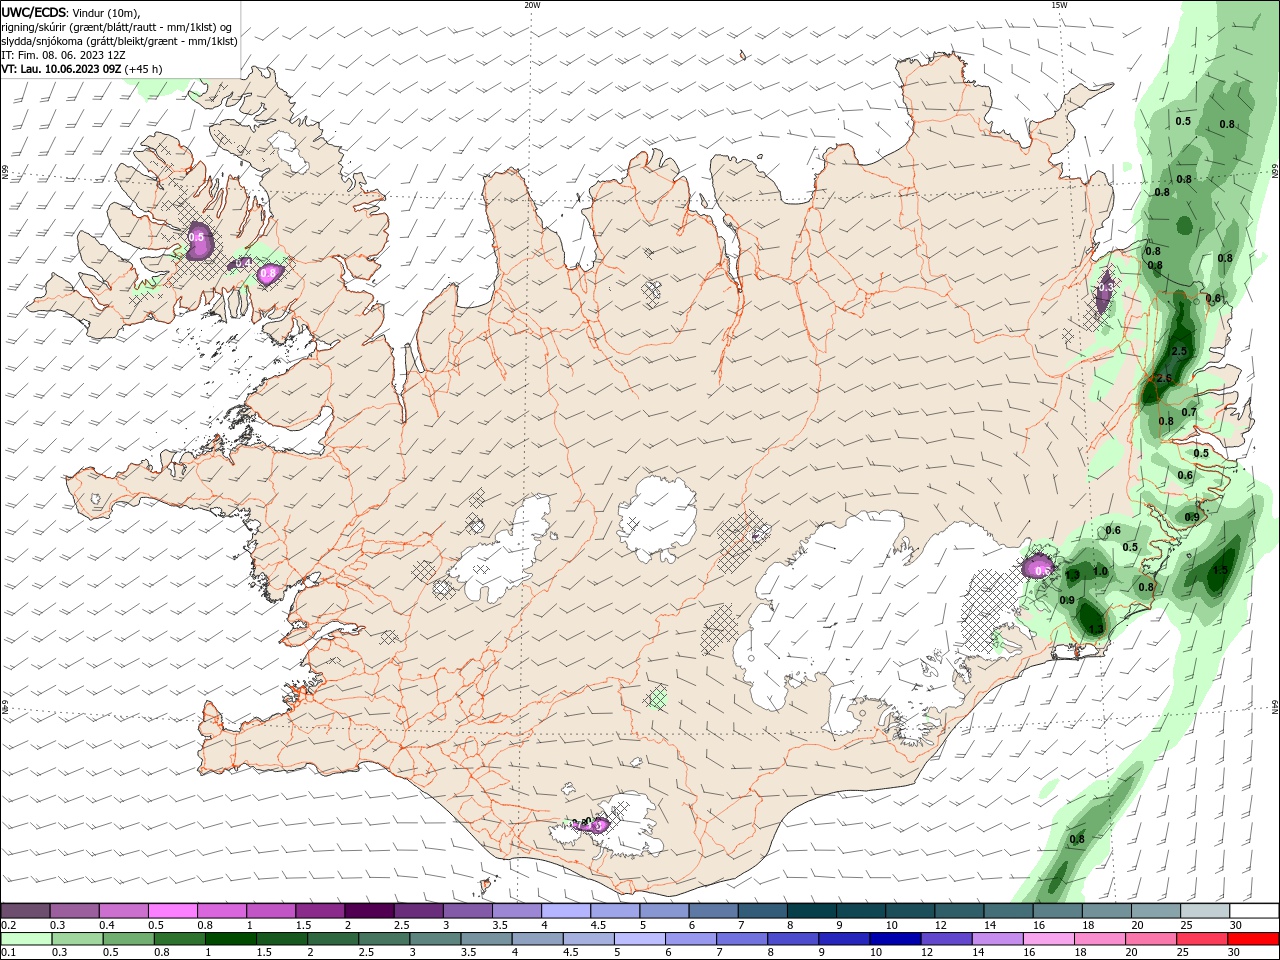Select the 18 gray-teal swatch in upper legend row
Screen dimensions: 1280x960
tap(1106, 911)
